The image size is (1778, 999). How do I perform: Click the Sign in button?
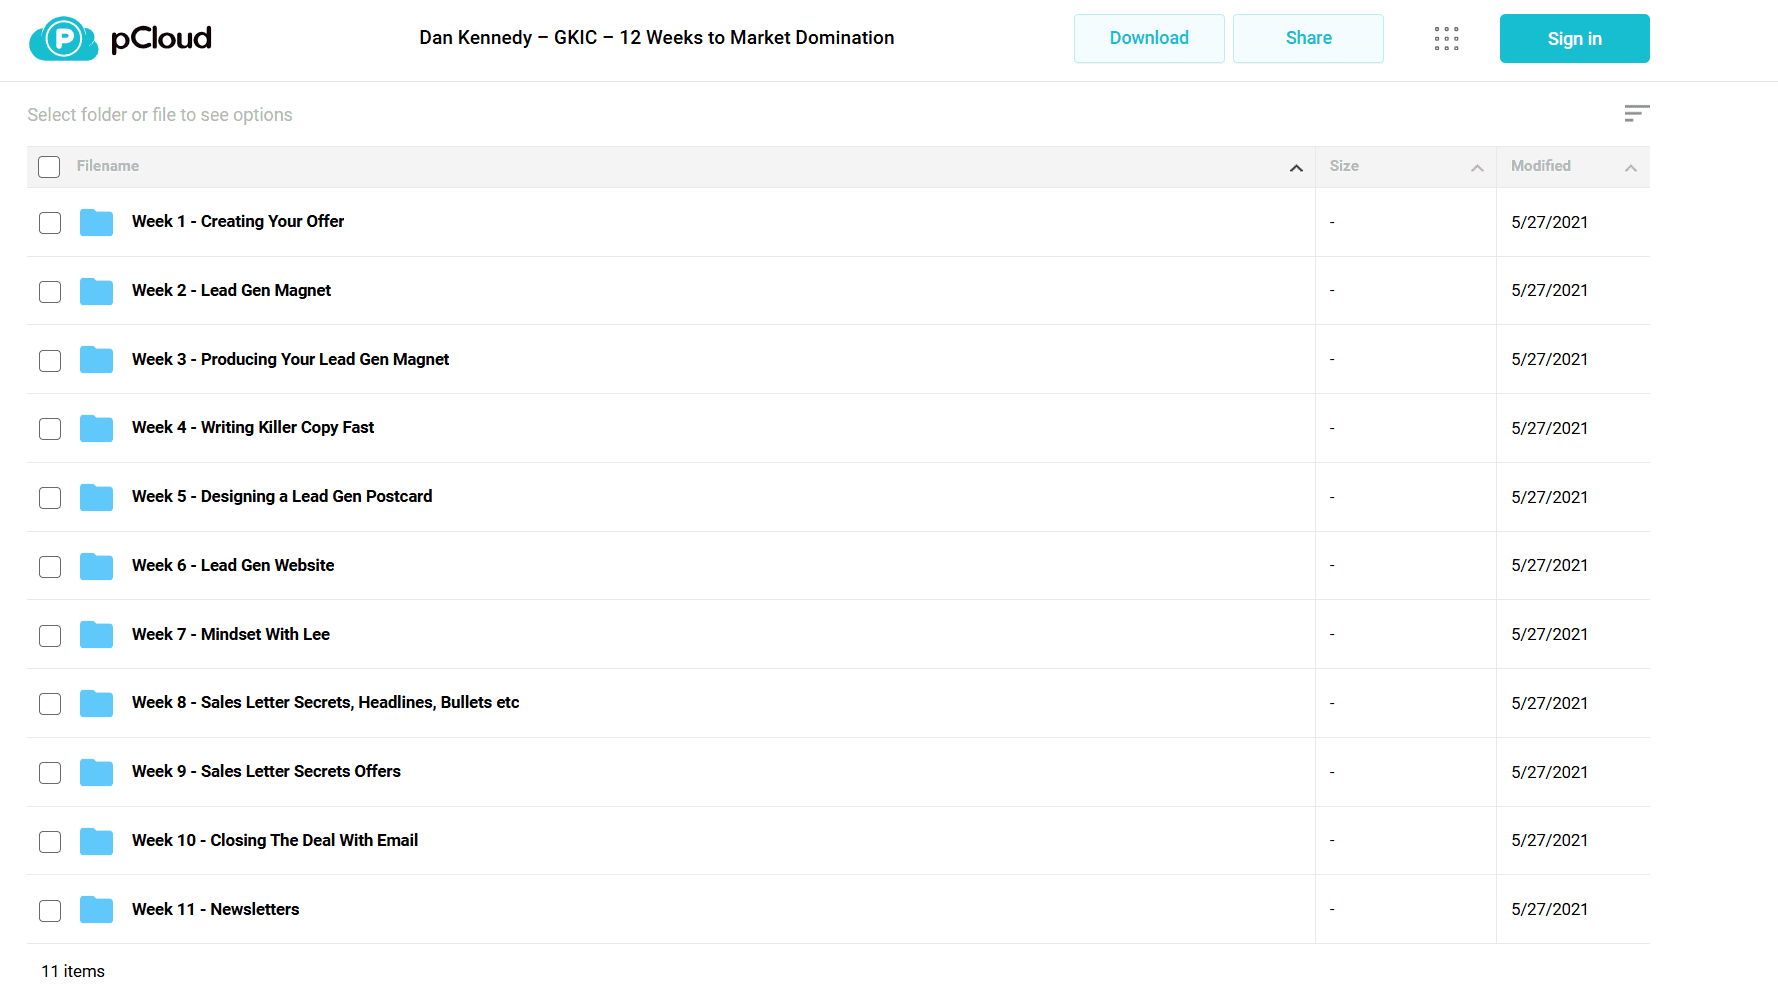click(x=1575, y=39)
